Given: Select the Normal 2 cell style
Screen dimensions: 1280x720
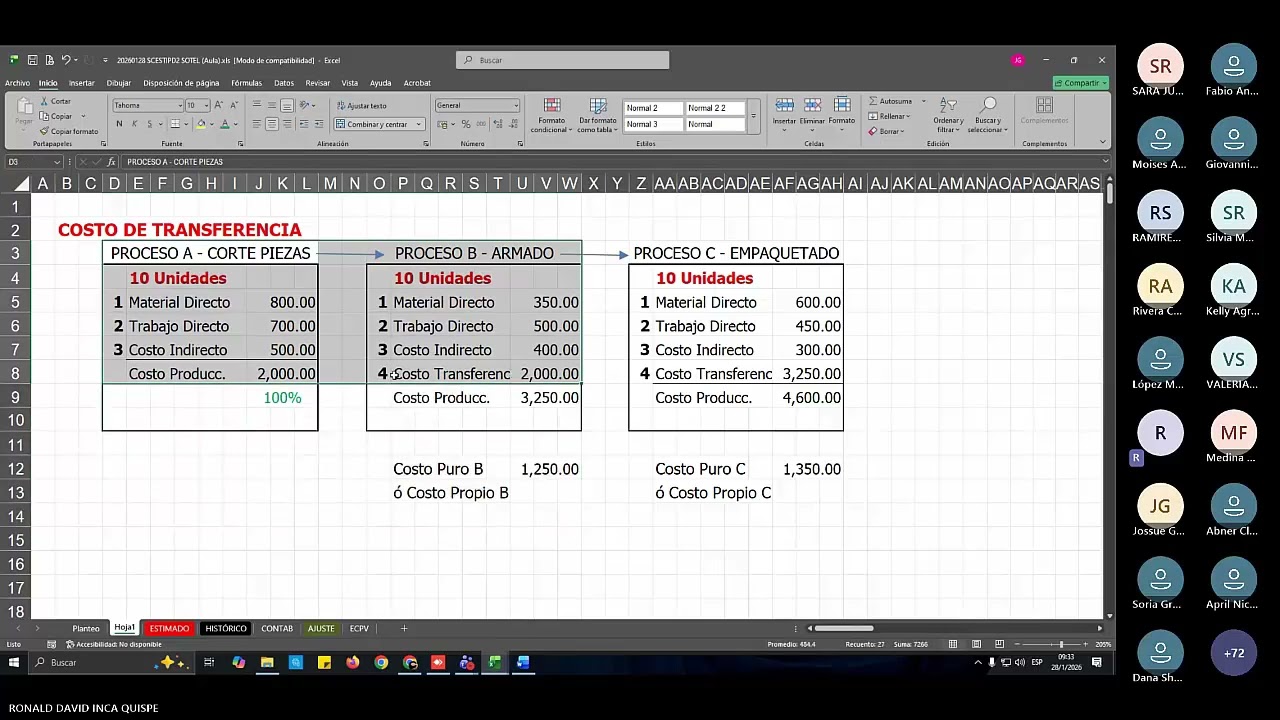Looking at the screenshot, I should click(653, 108).
